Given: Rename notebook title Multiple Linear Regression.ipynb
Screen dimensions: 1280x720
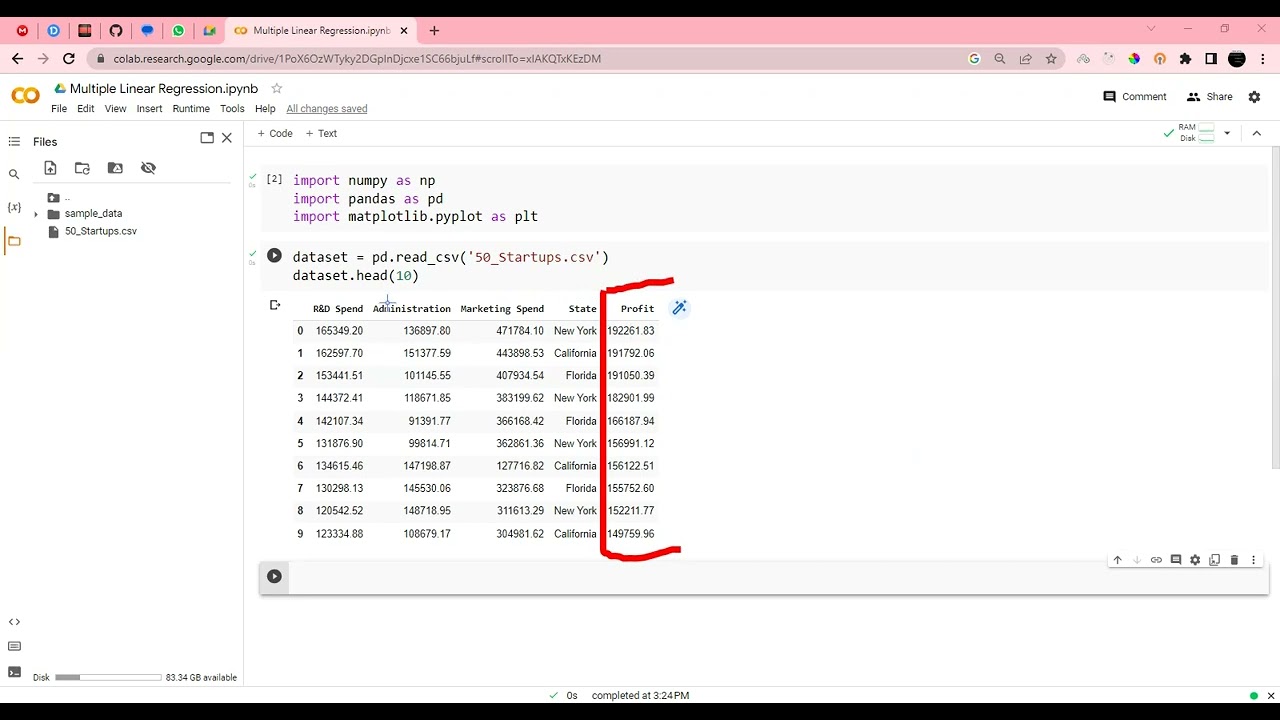Looking at the screenshot, I should coord(164,89).
